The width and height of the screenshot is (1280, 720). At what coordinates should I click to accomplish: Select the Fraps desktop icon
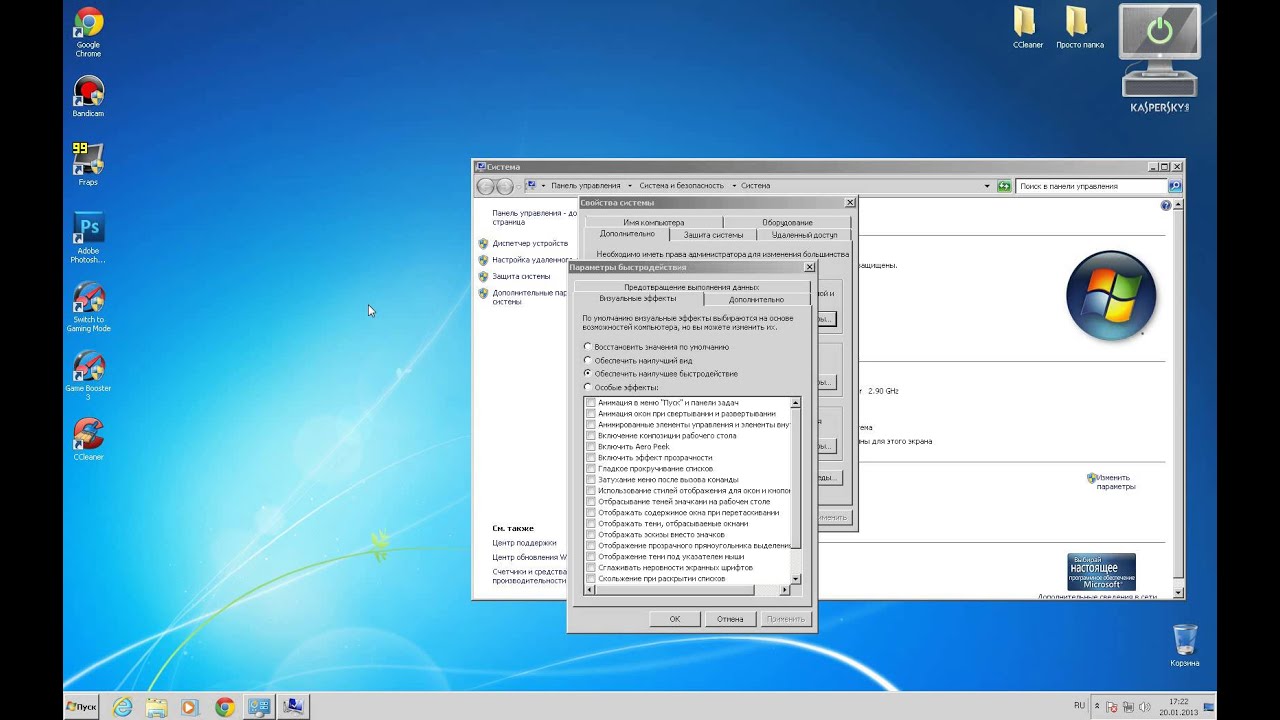click(x=88, y=164)
